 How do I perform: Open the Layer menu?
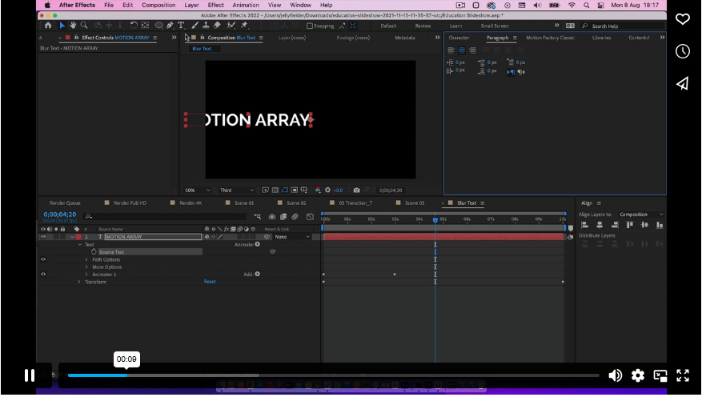[x=192, y=5]
